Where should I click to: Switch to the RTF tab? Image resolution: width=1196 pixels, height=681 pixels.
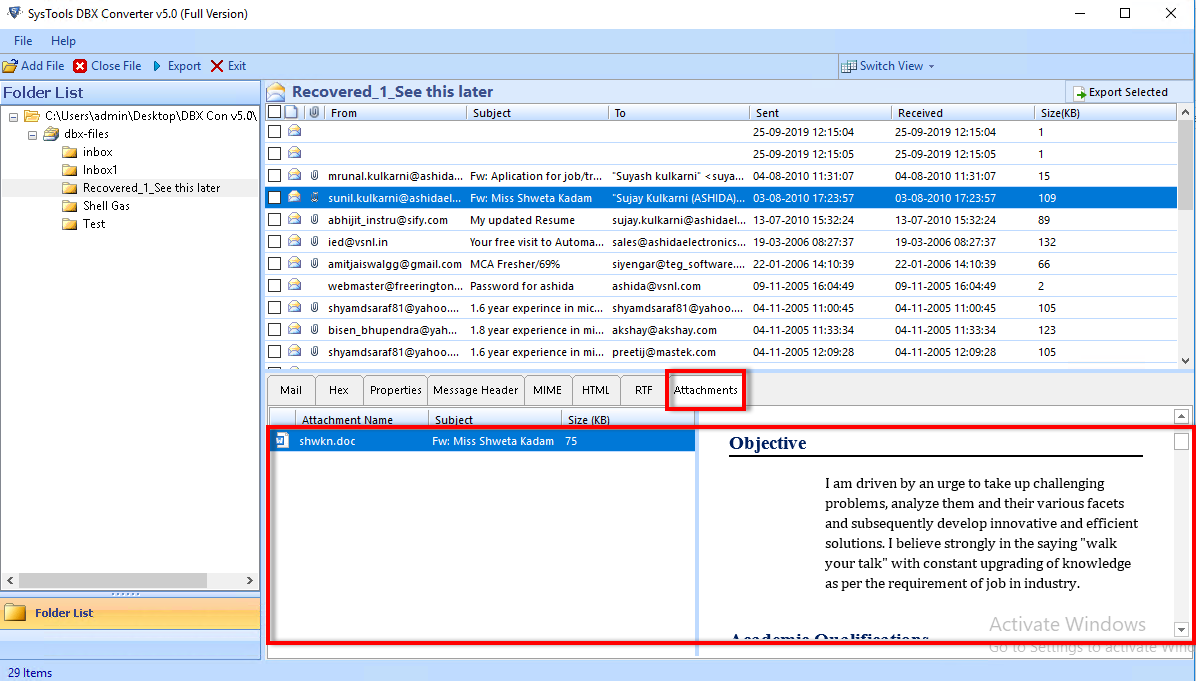click(644, 390)
